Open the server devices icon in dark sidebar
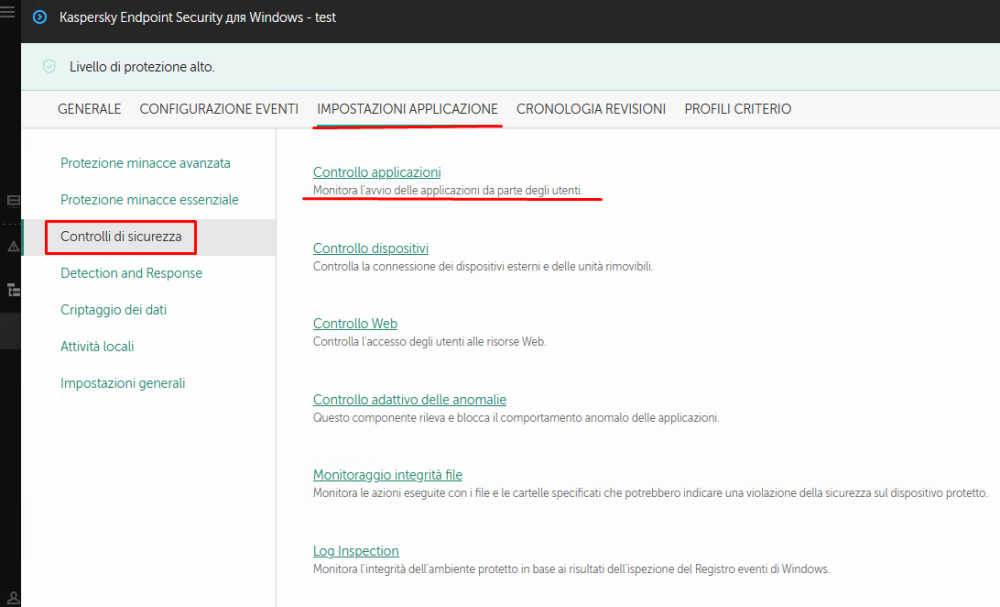This screenshot has height=607, width=1000. tap(13, 201)
